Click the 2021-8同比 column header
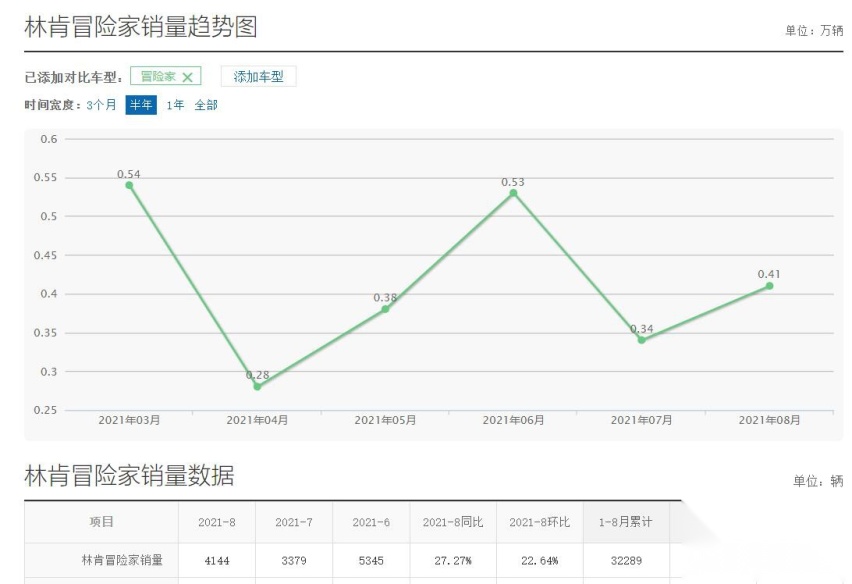 click(453, 522)
